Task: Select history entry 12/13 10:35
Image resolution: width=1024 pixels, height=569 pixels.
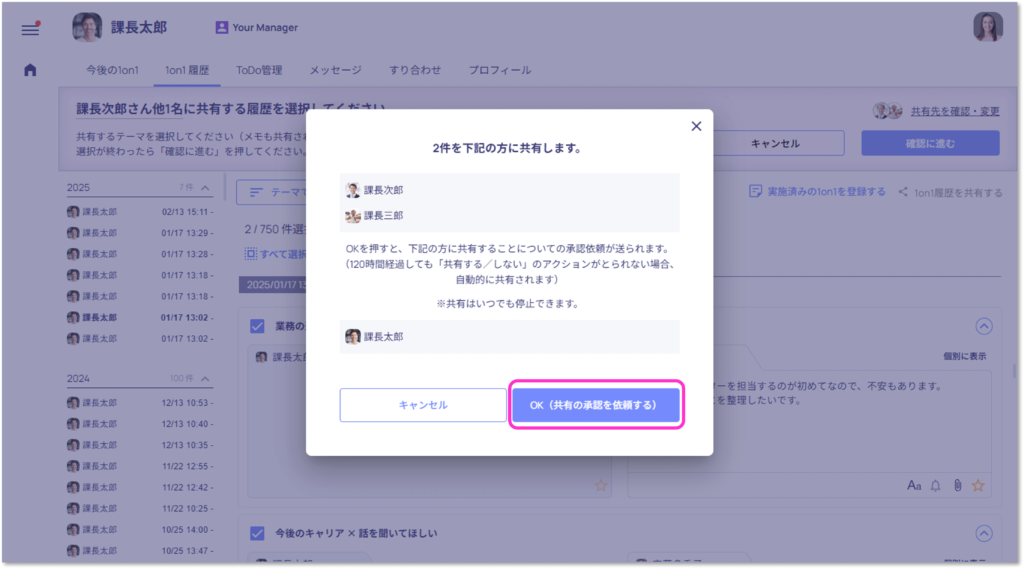Action: click(x=140, y=445)
